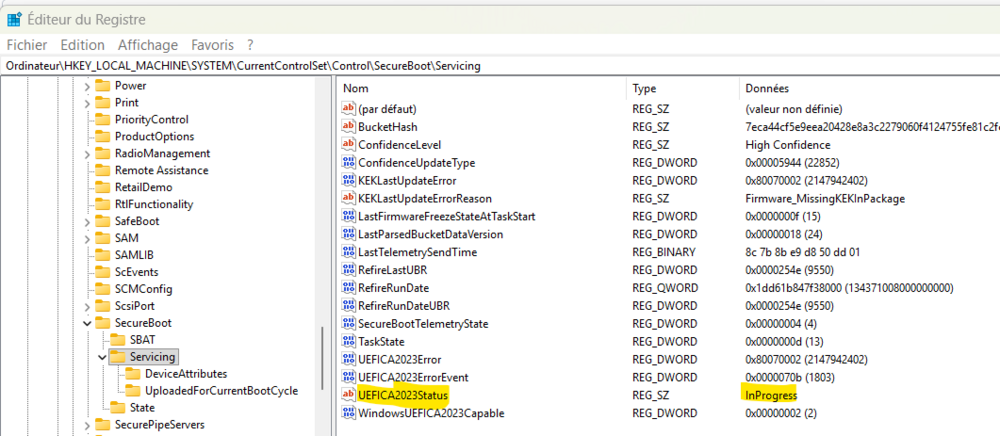Select the PriorityControl folder icon

103,119
